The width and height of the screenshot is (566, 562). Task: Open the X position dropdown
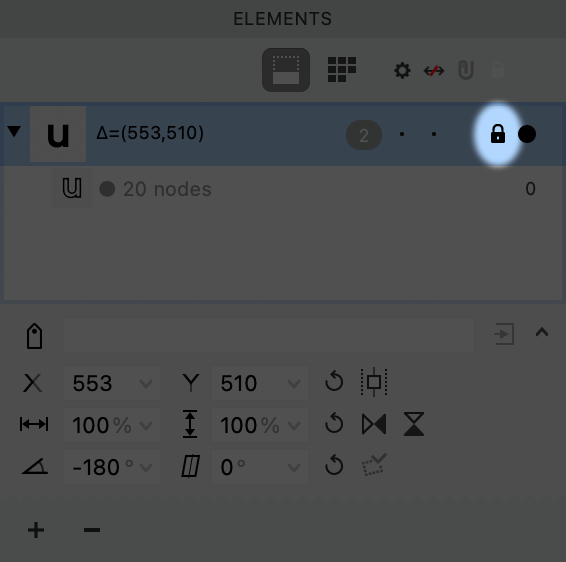coord(146,383)
